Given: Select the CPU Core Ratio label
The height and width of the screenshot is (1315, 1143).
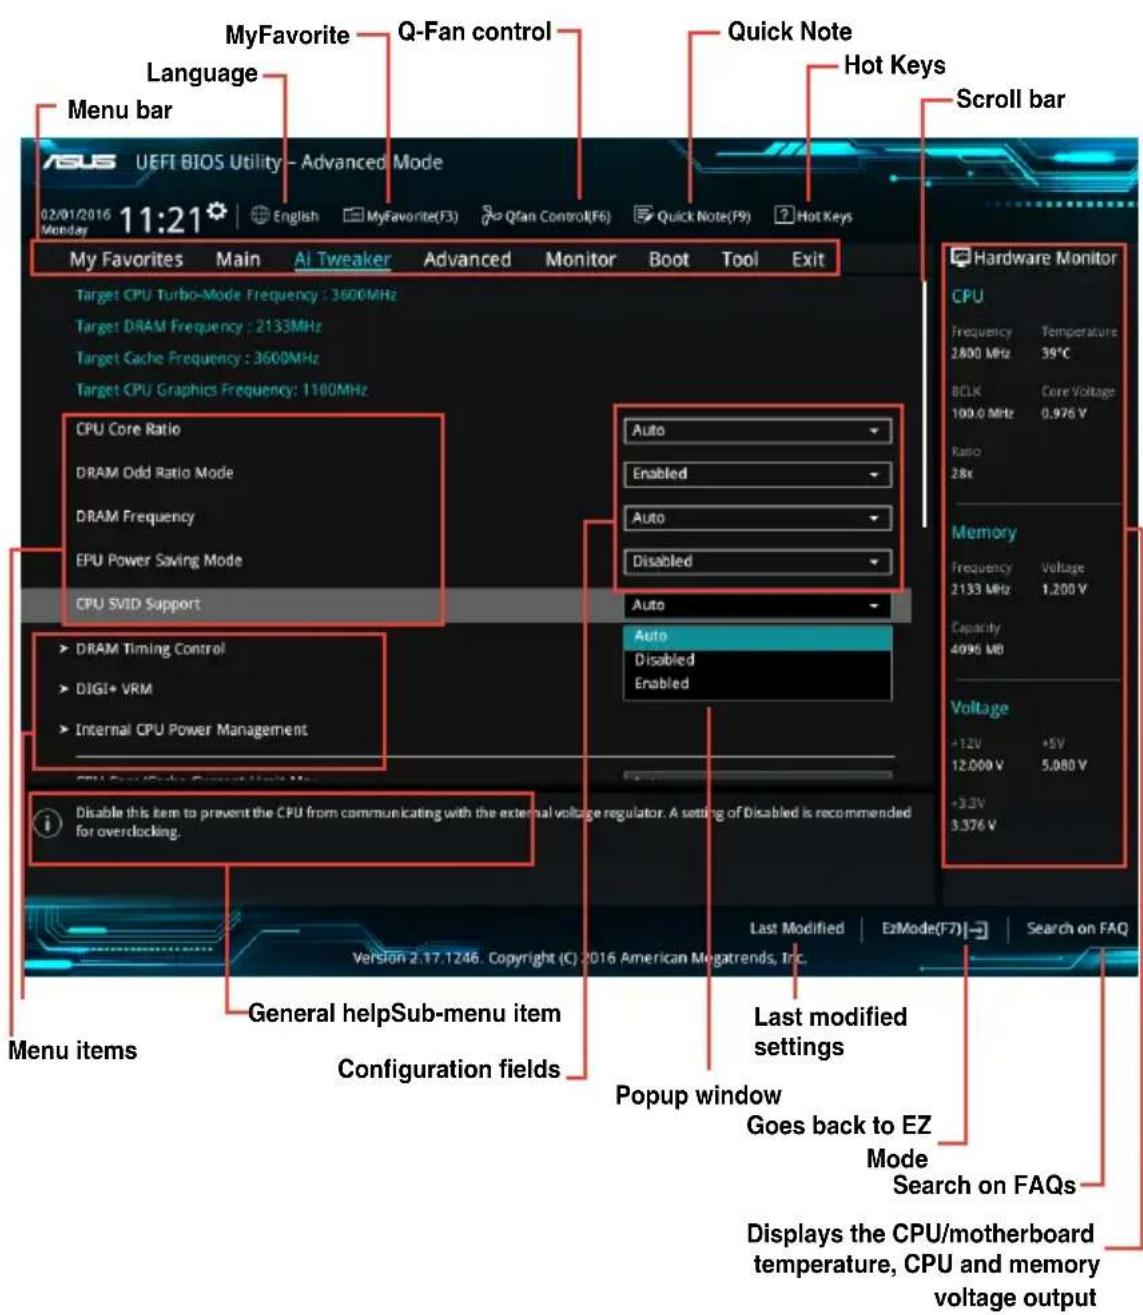Looking at the screenshot, I should (x=128, y=429).
